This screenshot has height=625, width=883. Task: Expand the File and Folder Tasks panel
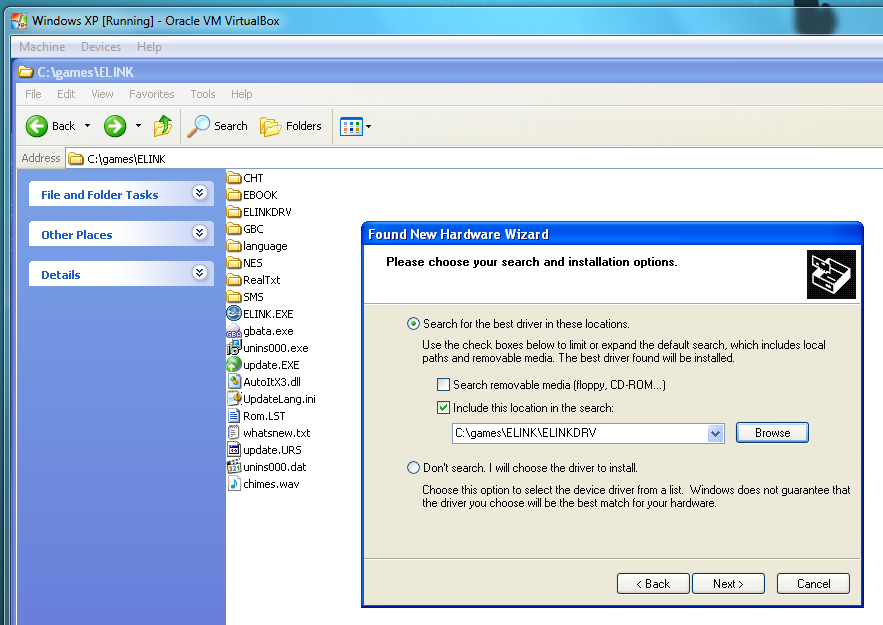pos(199,193)
